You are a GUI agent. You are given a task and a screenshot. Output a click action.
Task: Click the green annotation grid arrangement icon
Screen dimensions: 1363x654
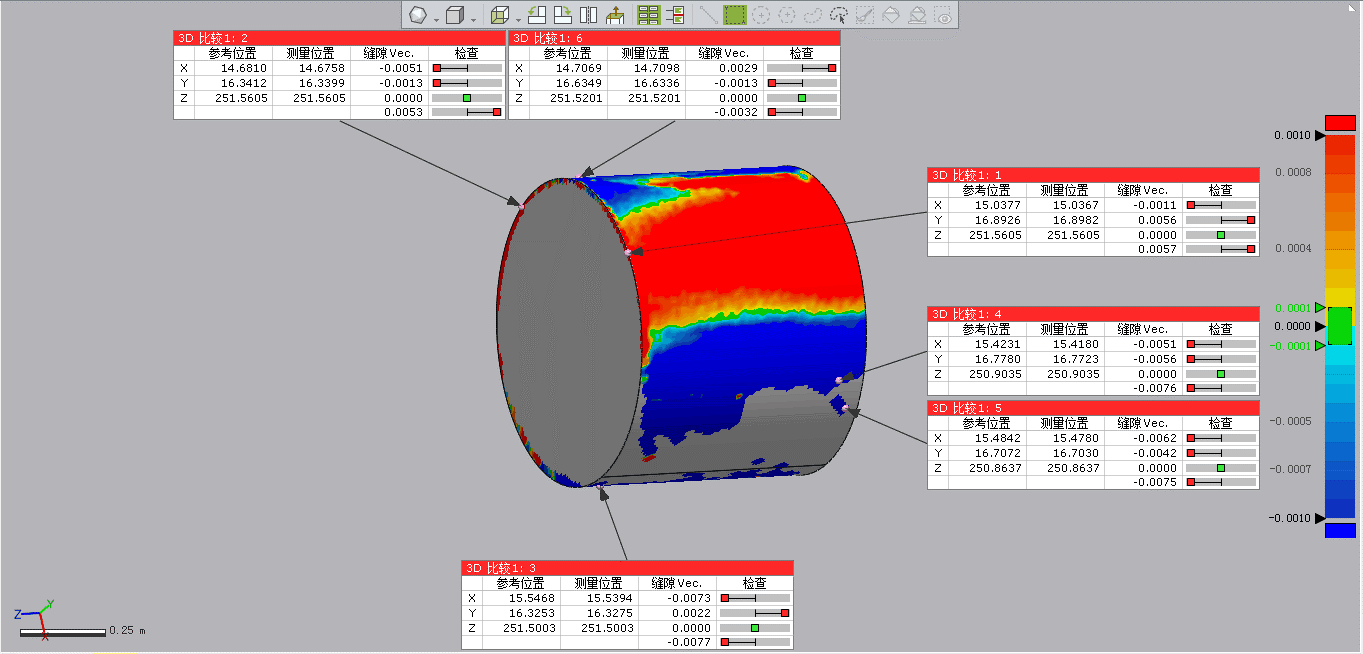click(x=648, y=15)
